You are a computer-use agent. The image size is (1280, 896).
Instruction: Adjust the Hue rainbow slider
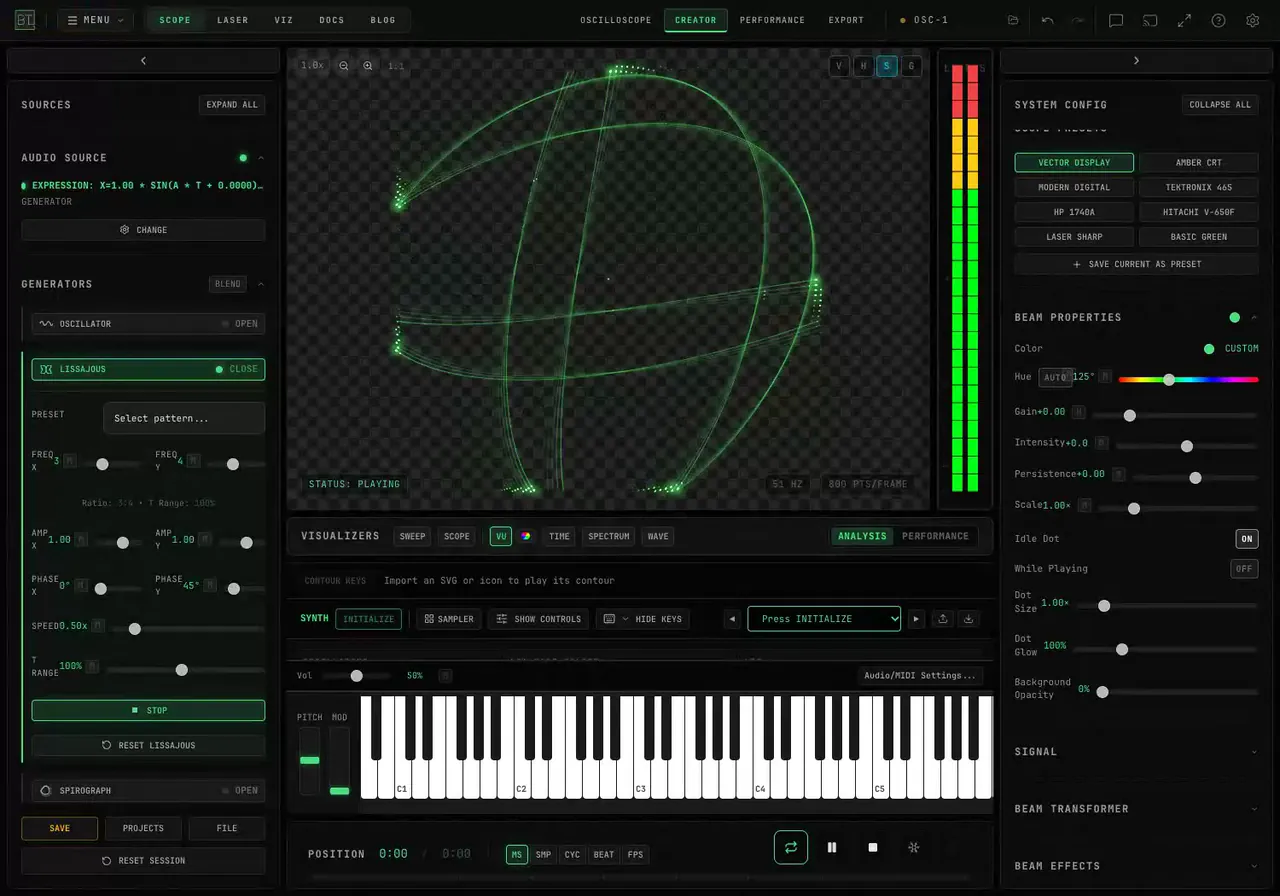pos(1188,379)
